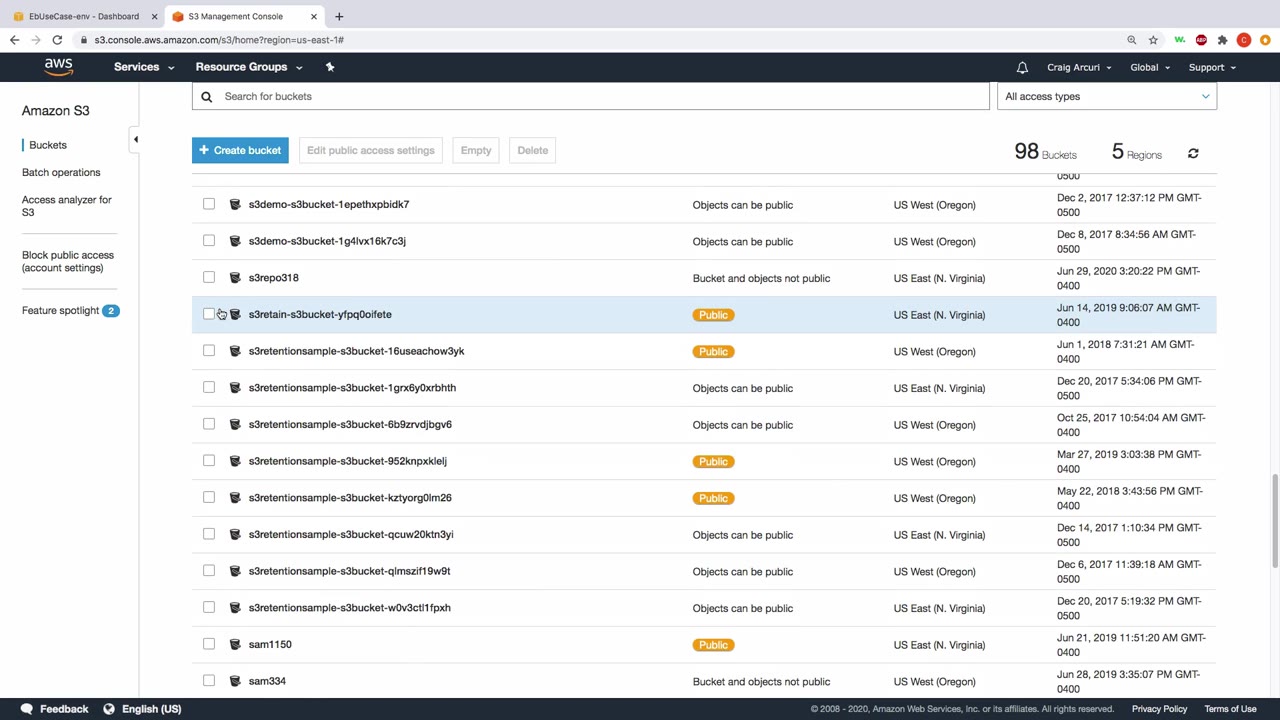Click the Empty button
1280x720 pixels.
pos(476,150)
